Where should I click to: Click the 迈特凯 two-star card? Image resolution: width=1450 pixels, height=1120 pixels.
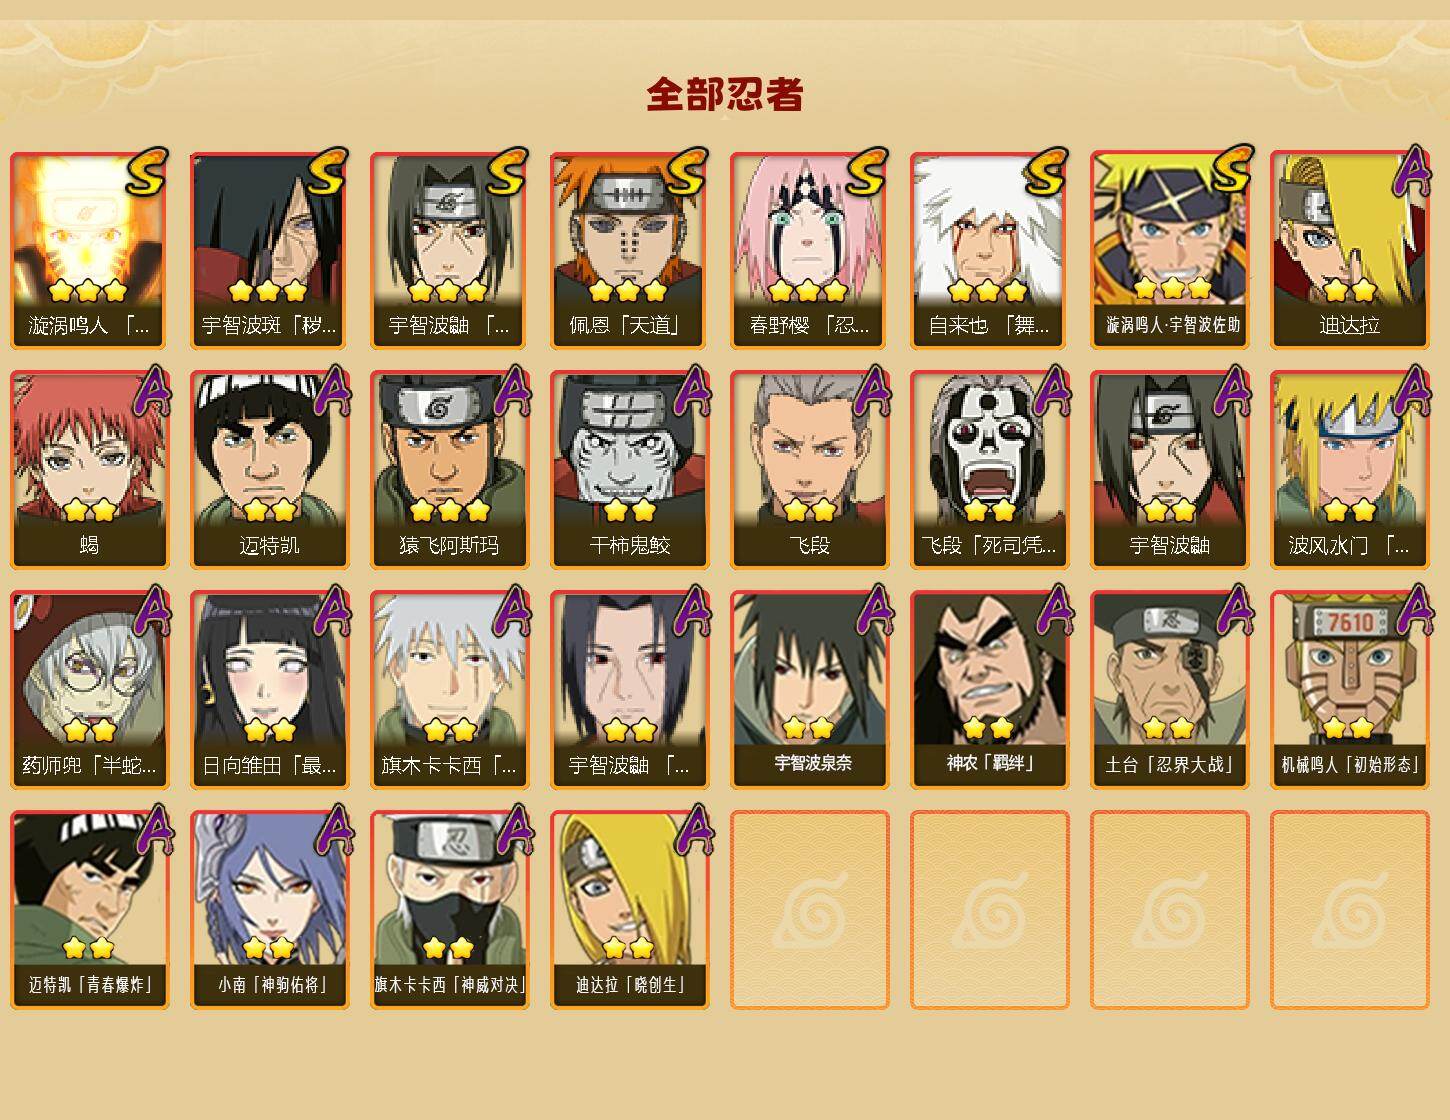(269, 470)
